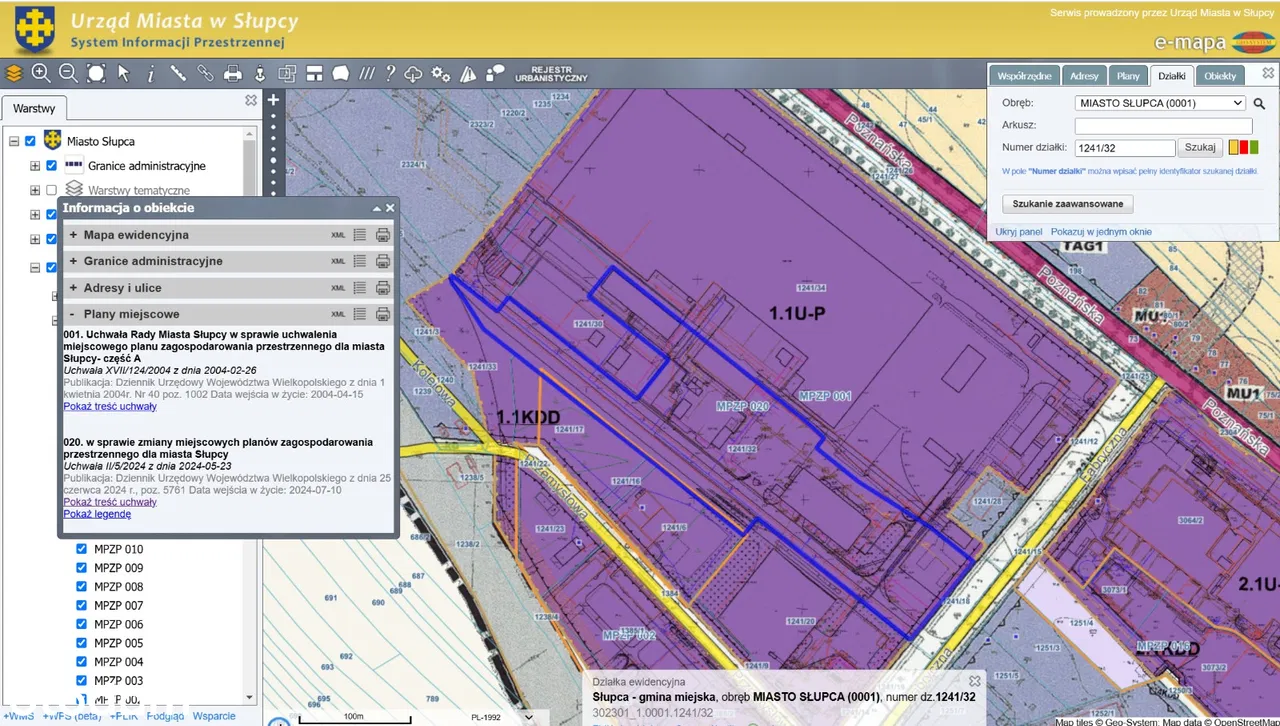Select the full extent view tool
Screen dimensions: 1280x726
pos(96,73)
